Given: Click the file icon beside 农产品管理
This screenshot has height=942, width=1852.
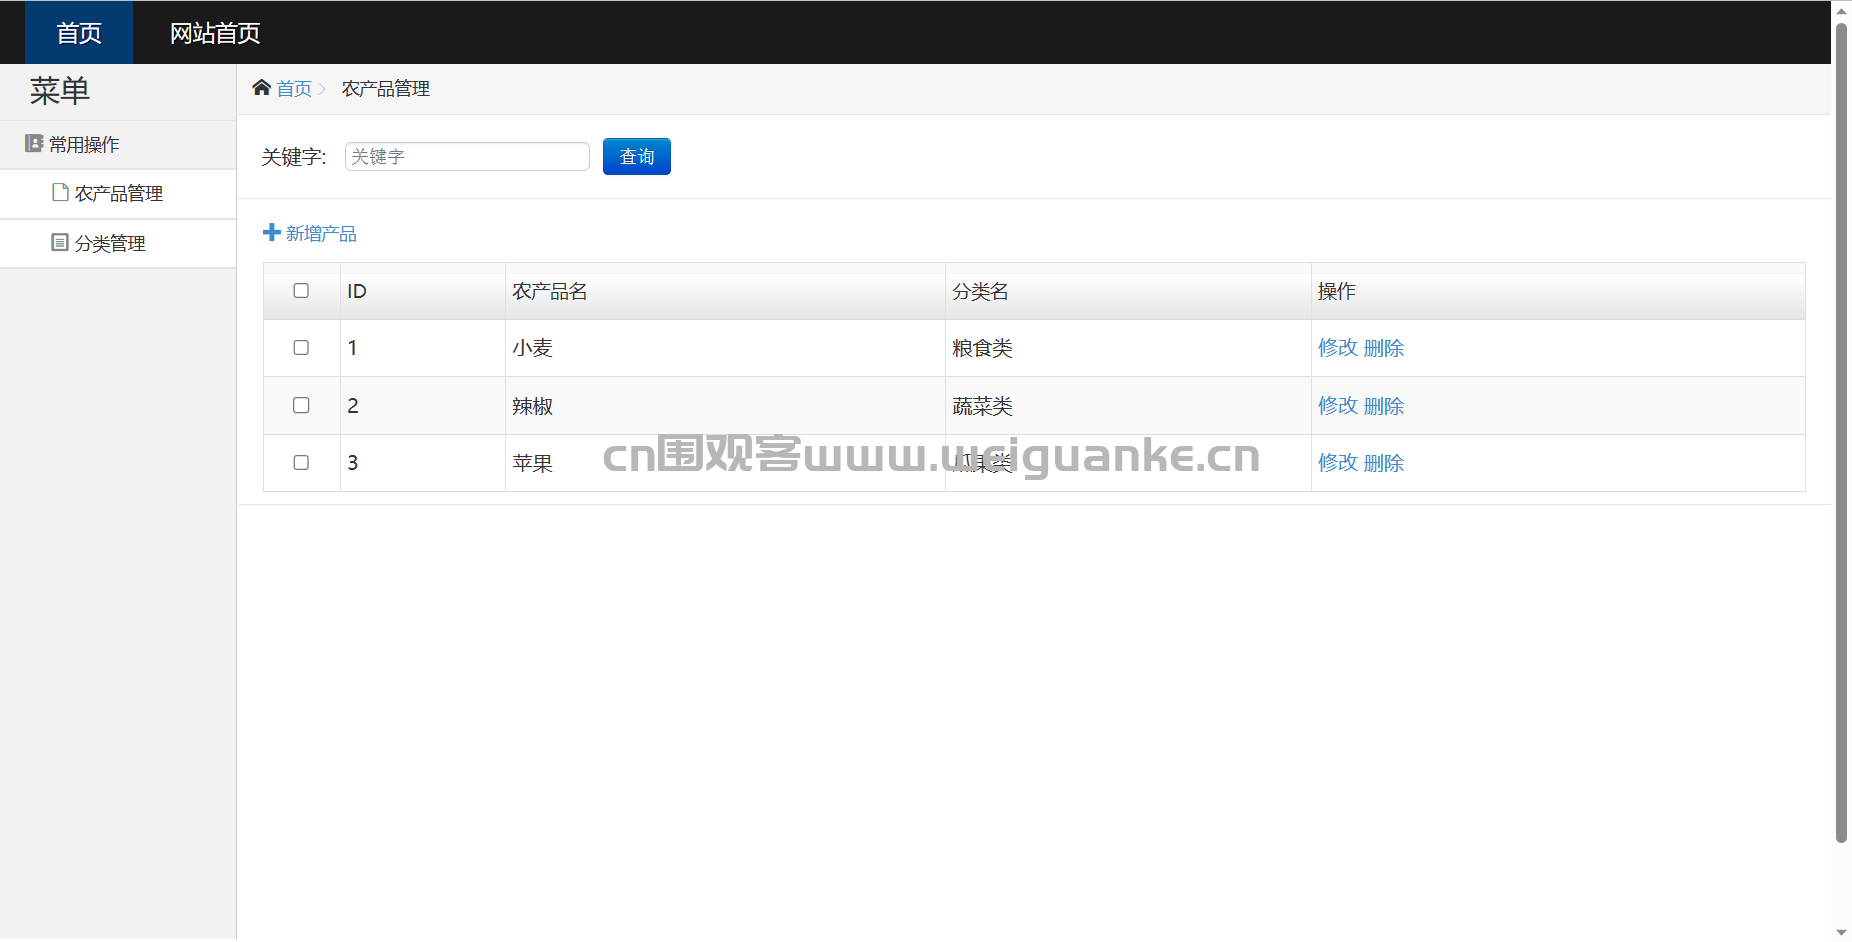Looking at the screenshot, I should point(60,192).
